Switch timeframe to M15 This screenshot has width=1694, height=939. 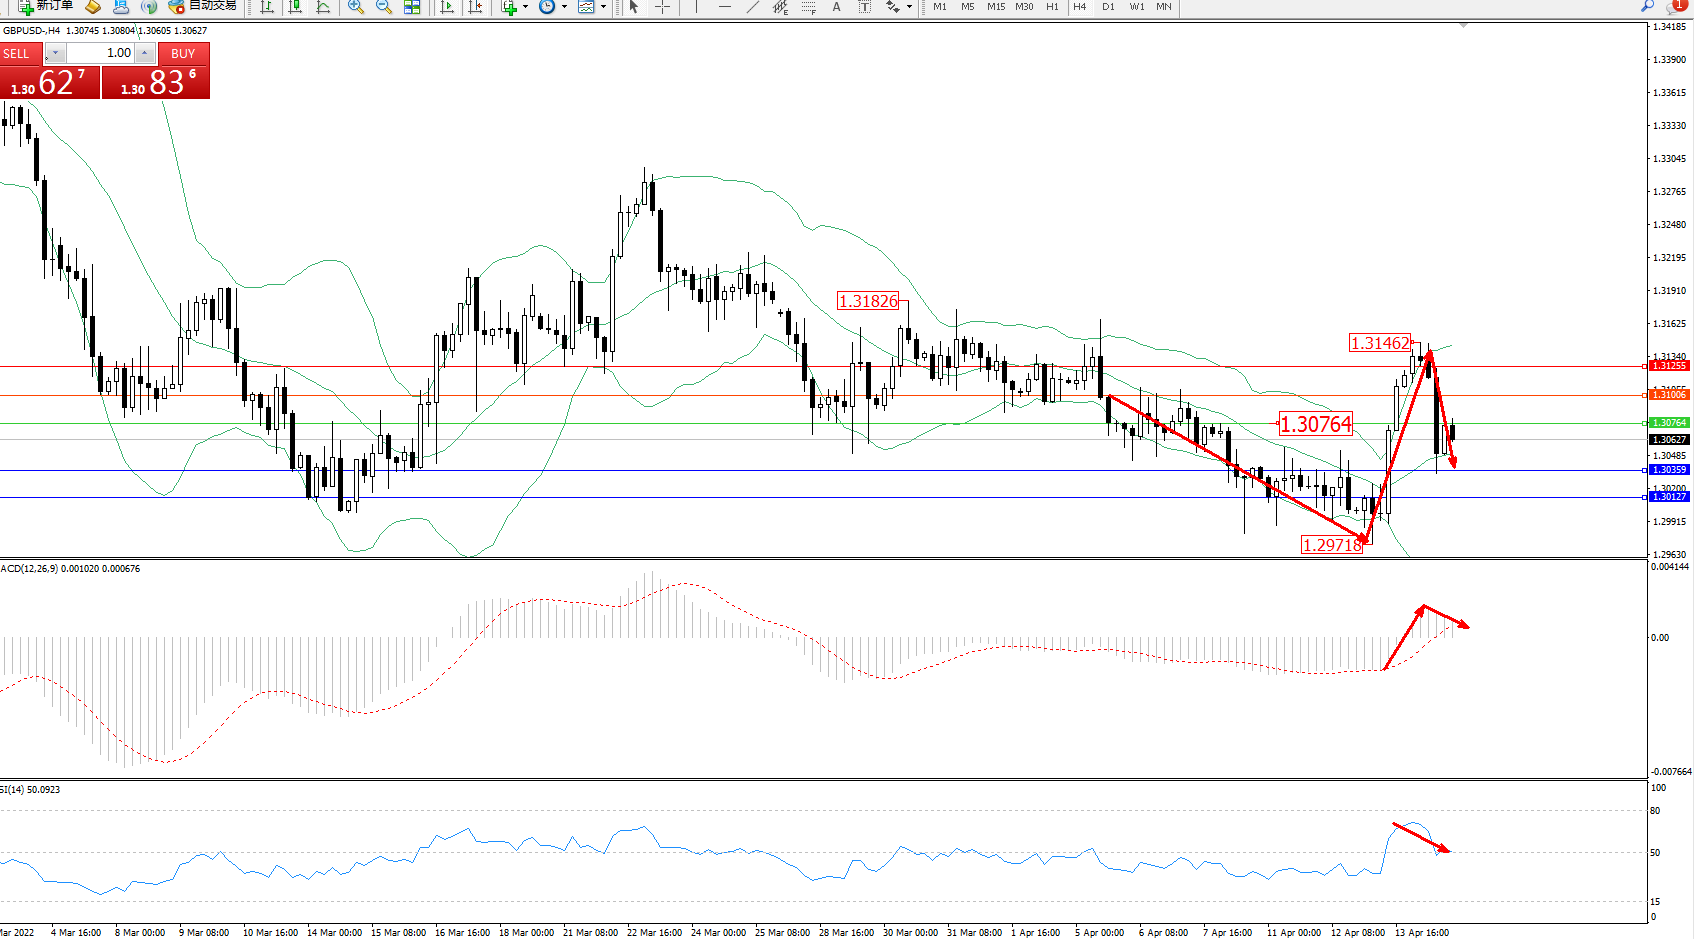(x=996, y=7)
